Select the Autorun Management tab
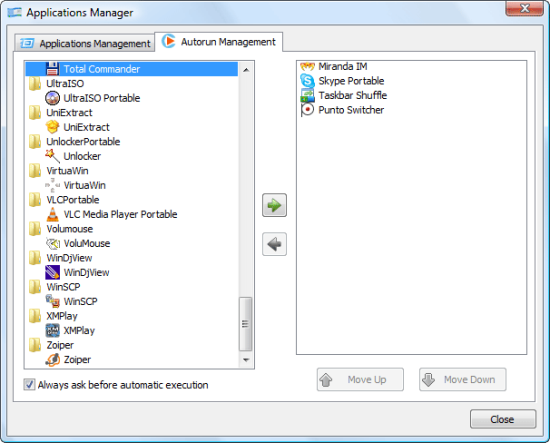 (219, 42)
